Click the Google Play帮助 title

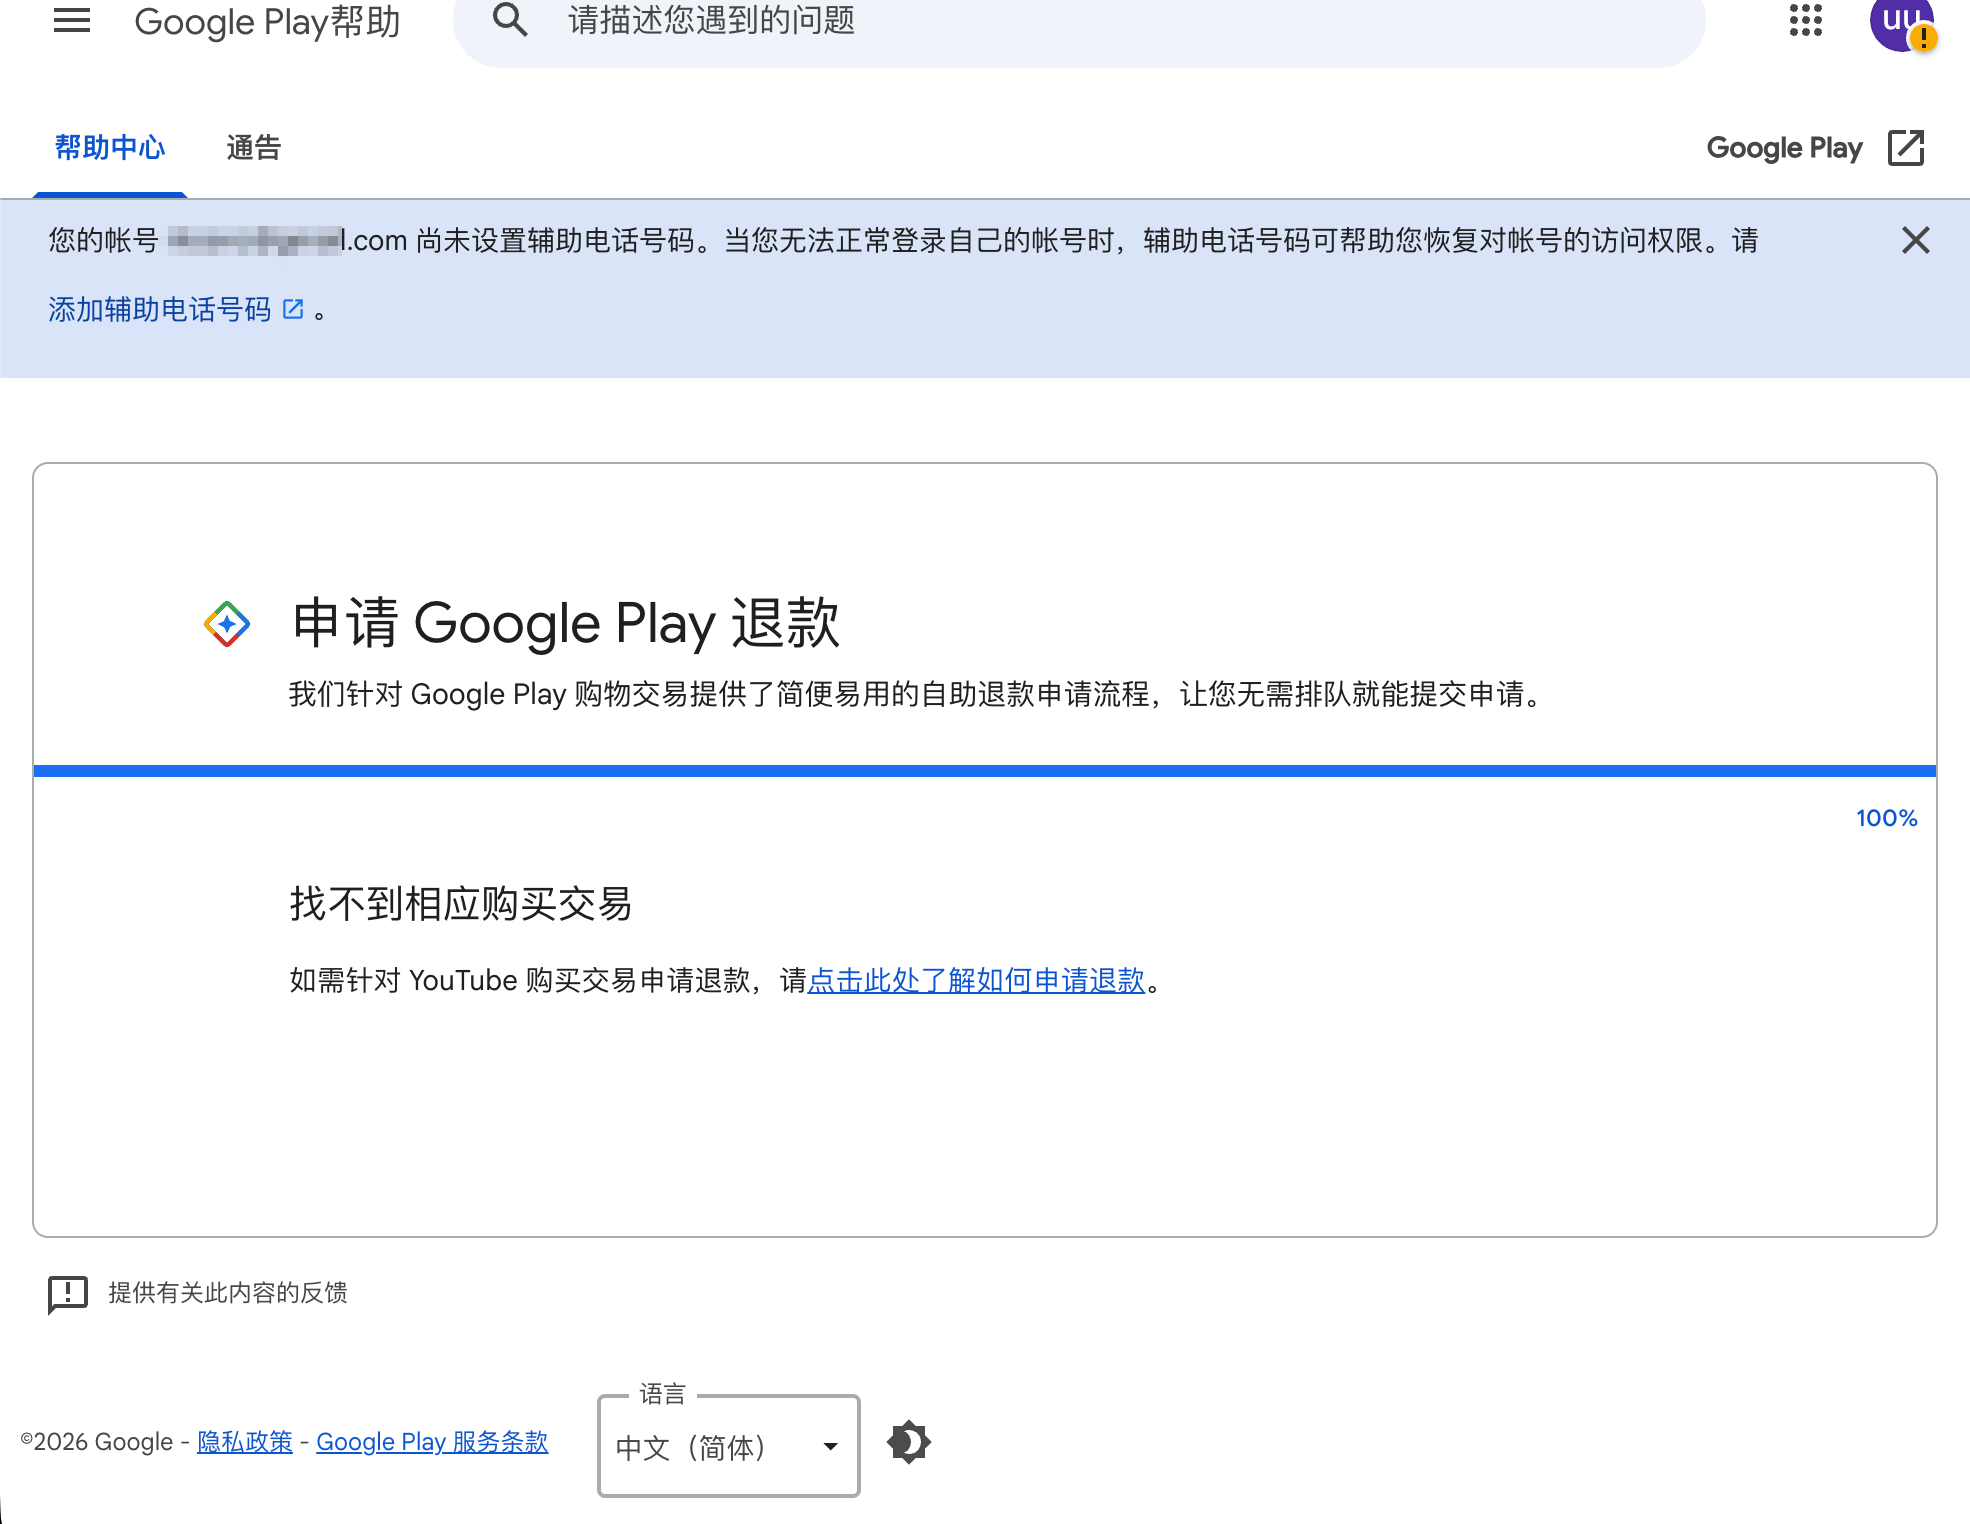(x=267, y=22)
